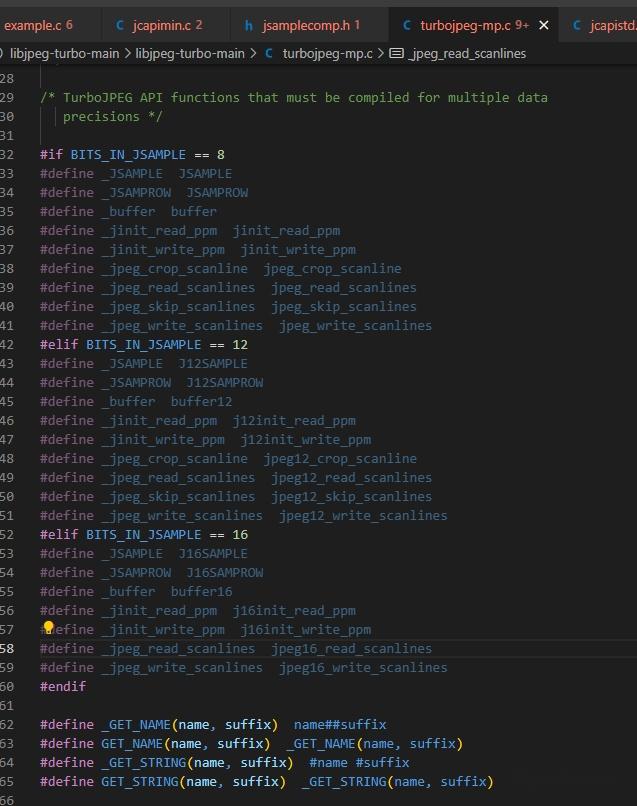Click the C file icon on jcapimin.c tab
This screenshot has height=806, width=637.
tap(121, 25)
